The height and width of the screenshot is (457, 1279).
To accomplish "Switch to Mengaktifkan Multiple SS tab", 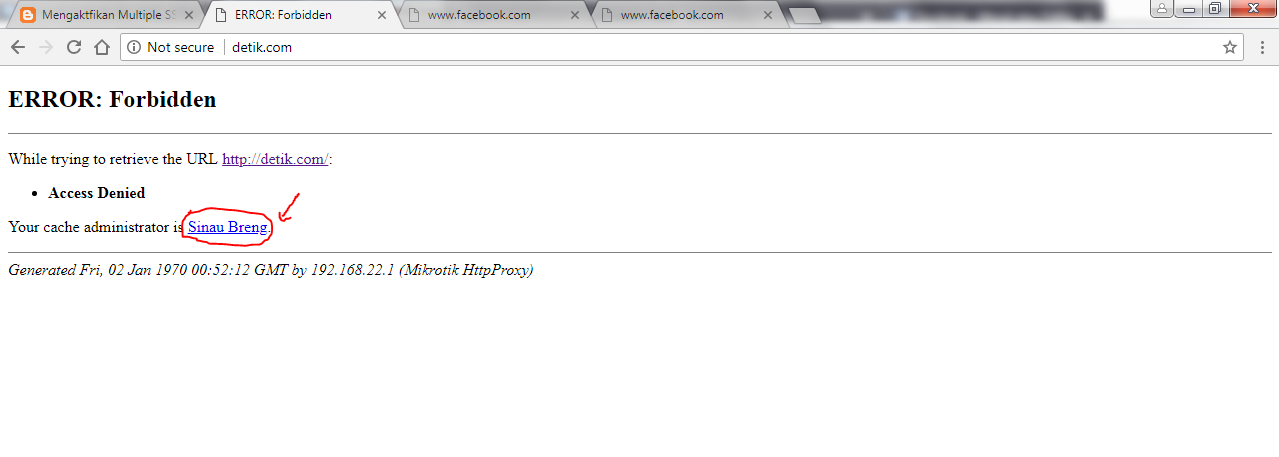I will coord(100,15).
